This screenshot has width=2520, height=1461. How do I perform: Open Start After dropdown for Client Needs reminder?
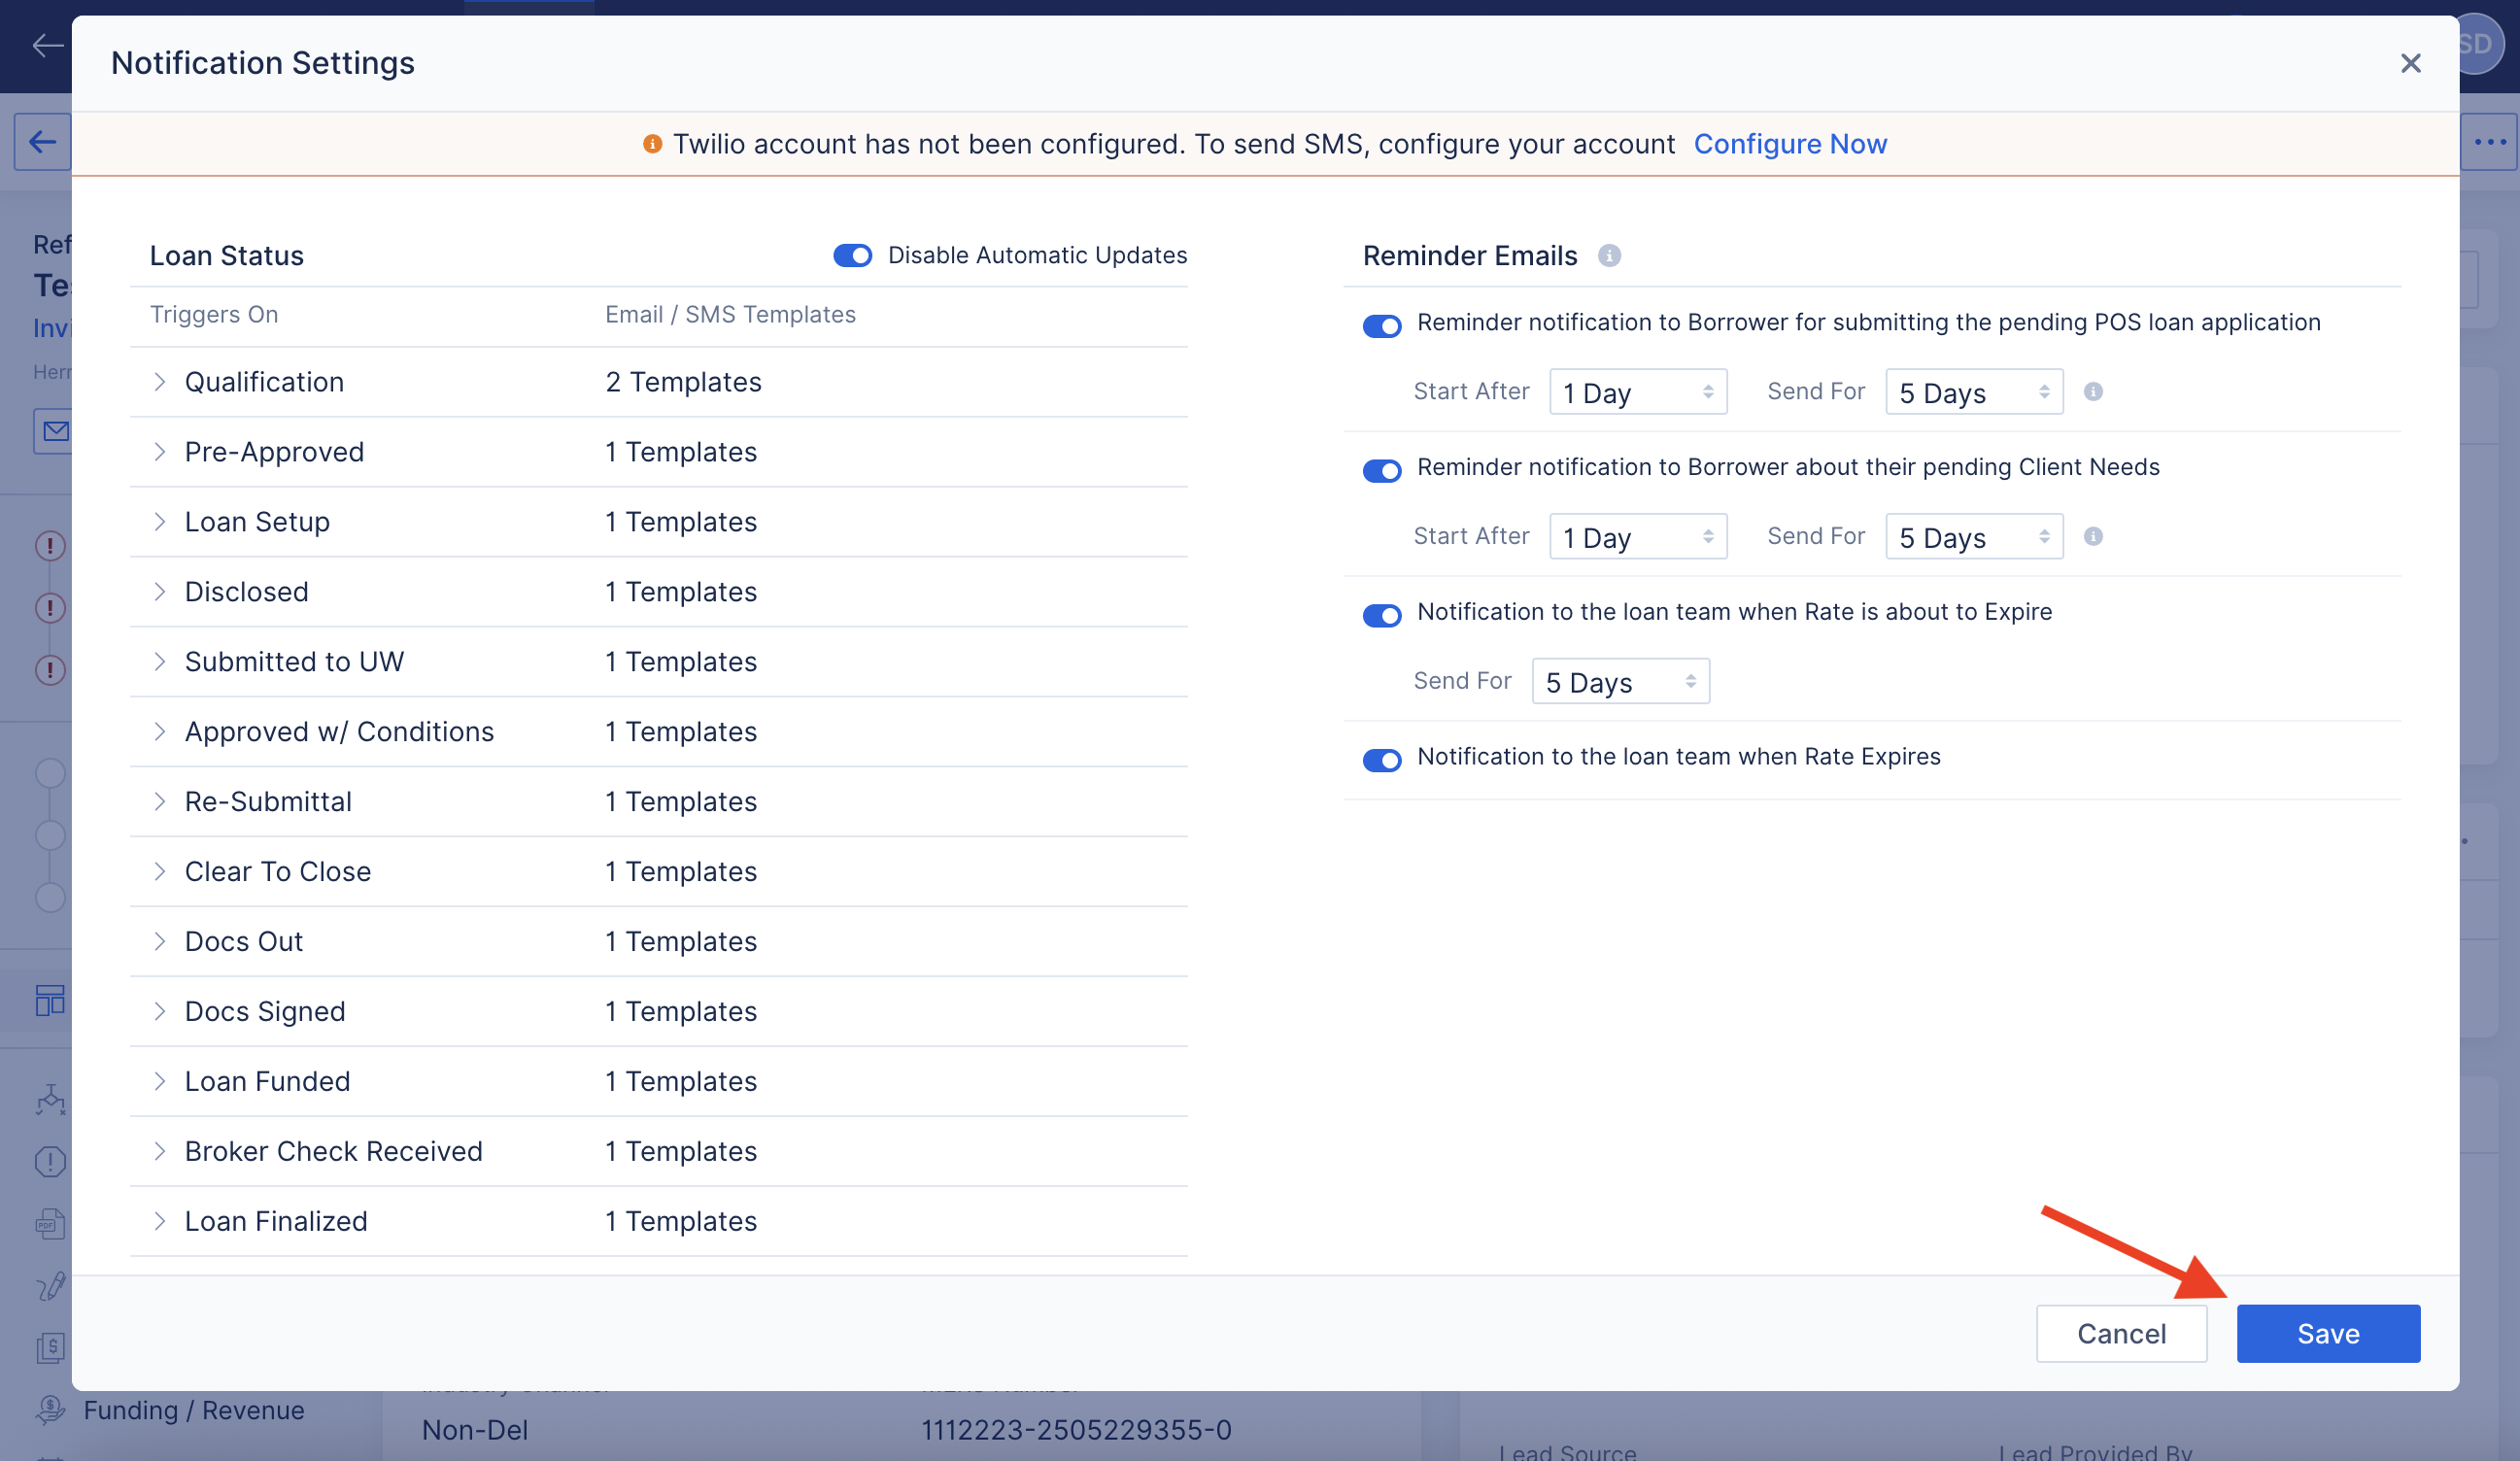[x=1637, y=537]
